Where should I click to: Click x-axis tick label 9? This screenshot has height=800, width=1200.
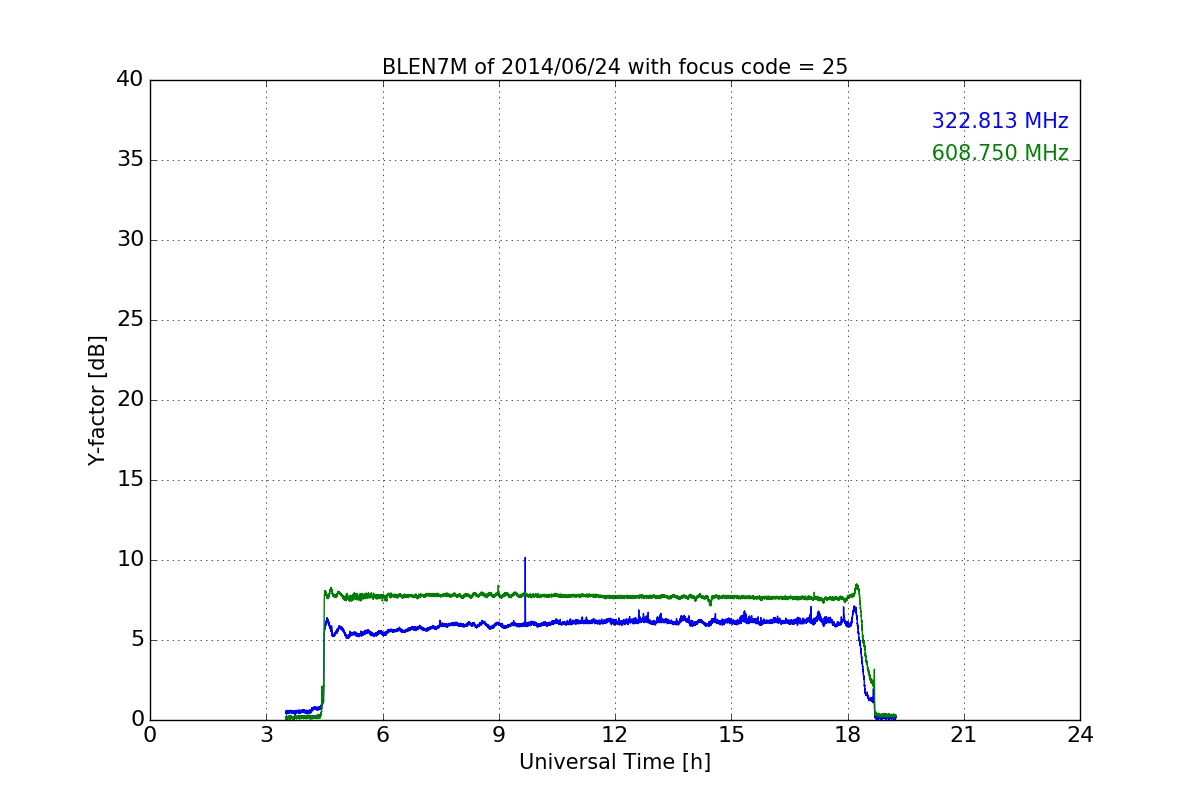499,735
